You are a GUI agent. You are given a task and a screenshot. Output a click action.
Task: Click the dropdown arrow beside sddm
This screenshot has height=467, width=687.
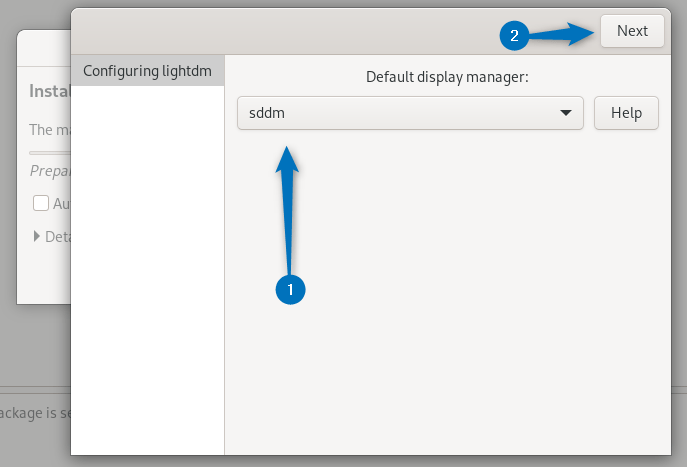(566, 113)
